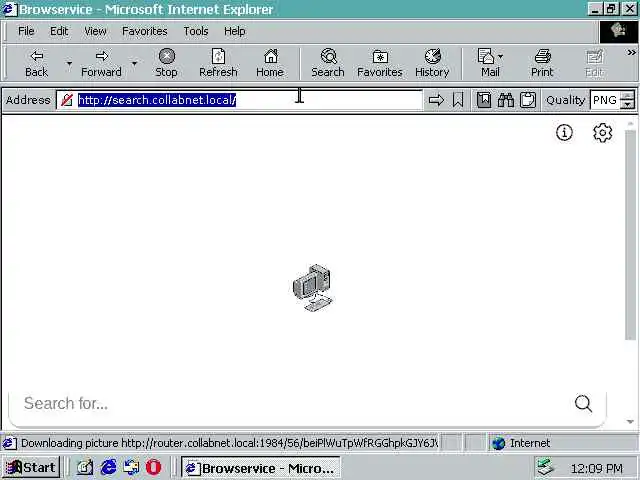The width and height of the screenshot is (640, 480).
Task: Open the Edit menu
Action: point(59,31)
